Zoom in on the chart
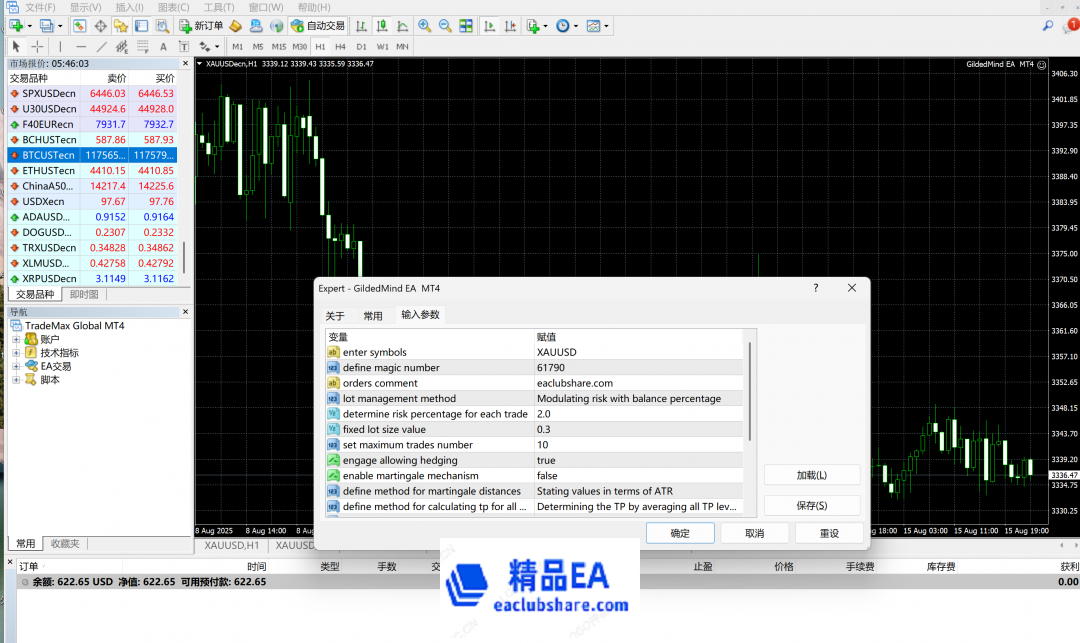 click(425, 25)
